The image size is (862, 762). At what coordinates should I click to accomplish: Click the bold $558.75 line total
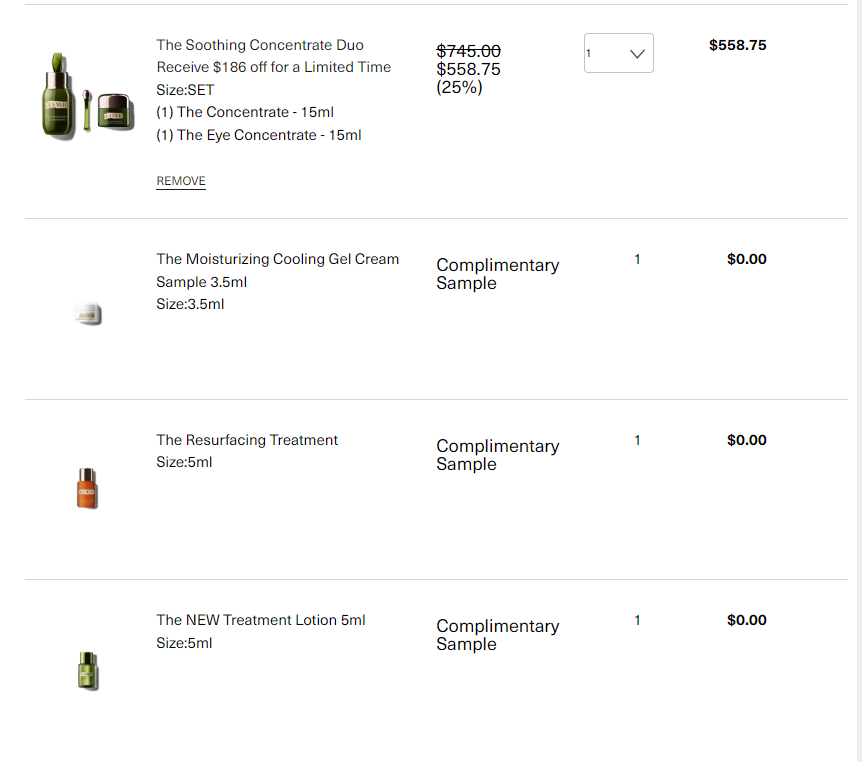pyautogui.click(x=737, y=45)
